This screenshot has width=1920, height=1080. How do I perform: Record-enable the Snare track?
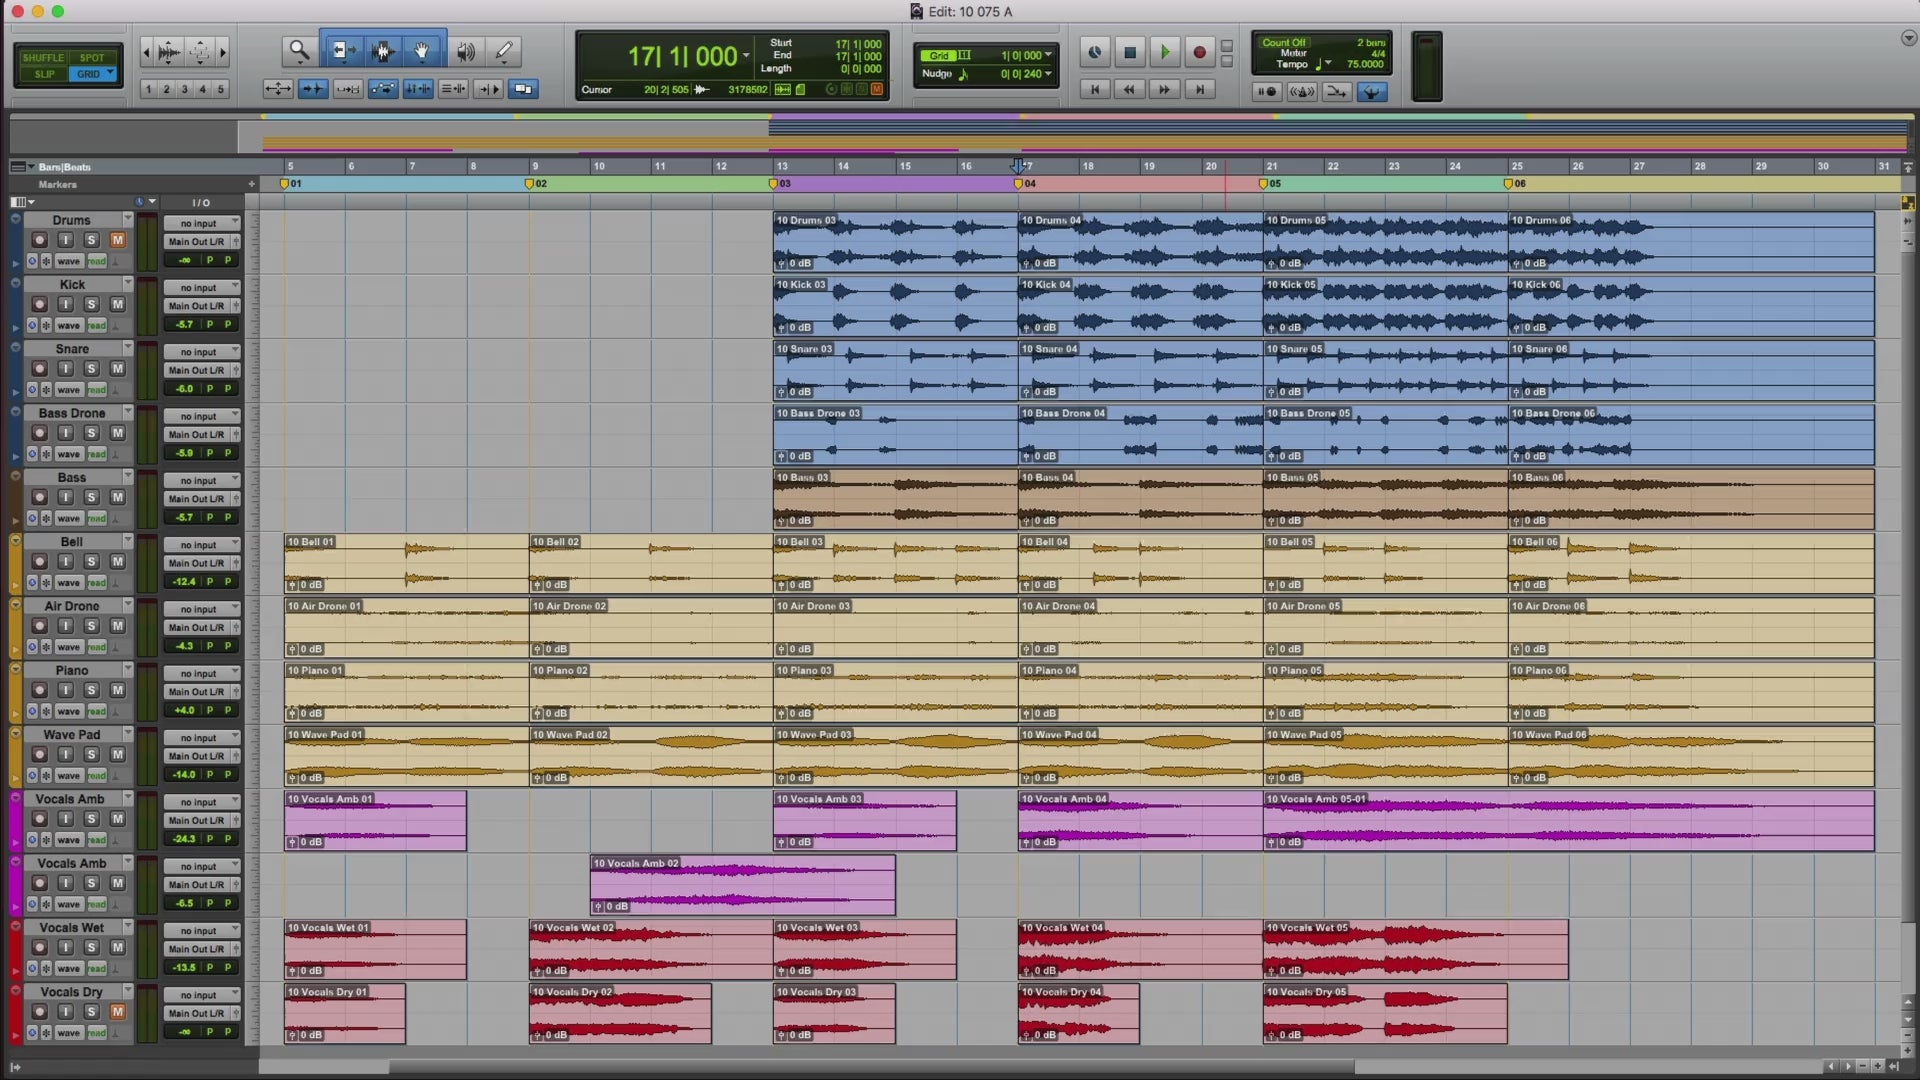[x=39, y=369]
